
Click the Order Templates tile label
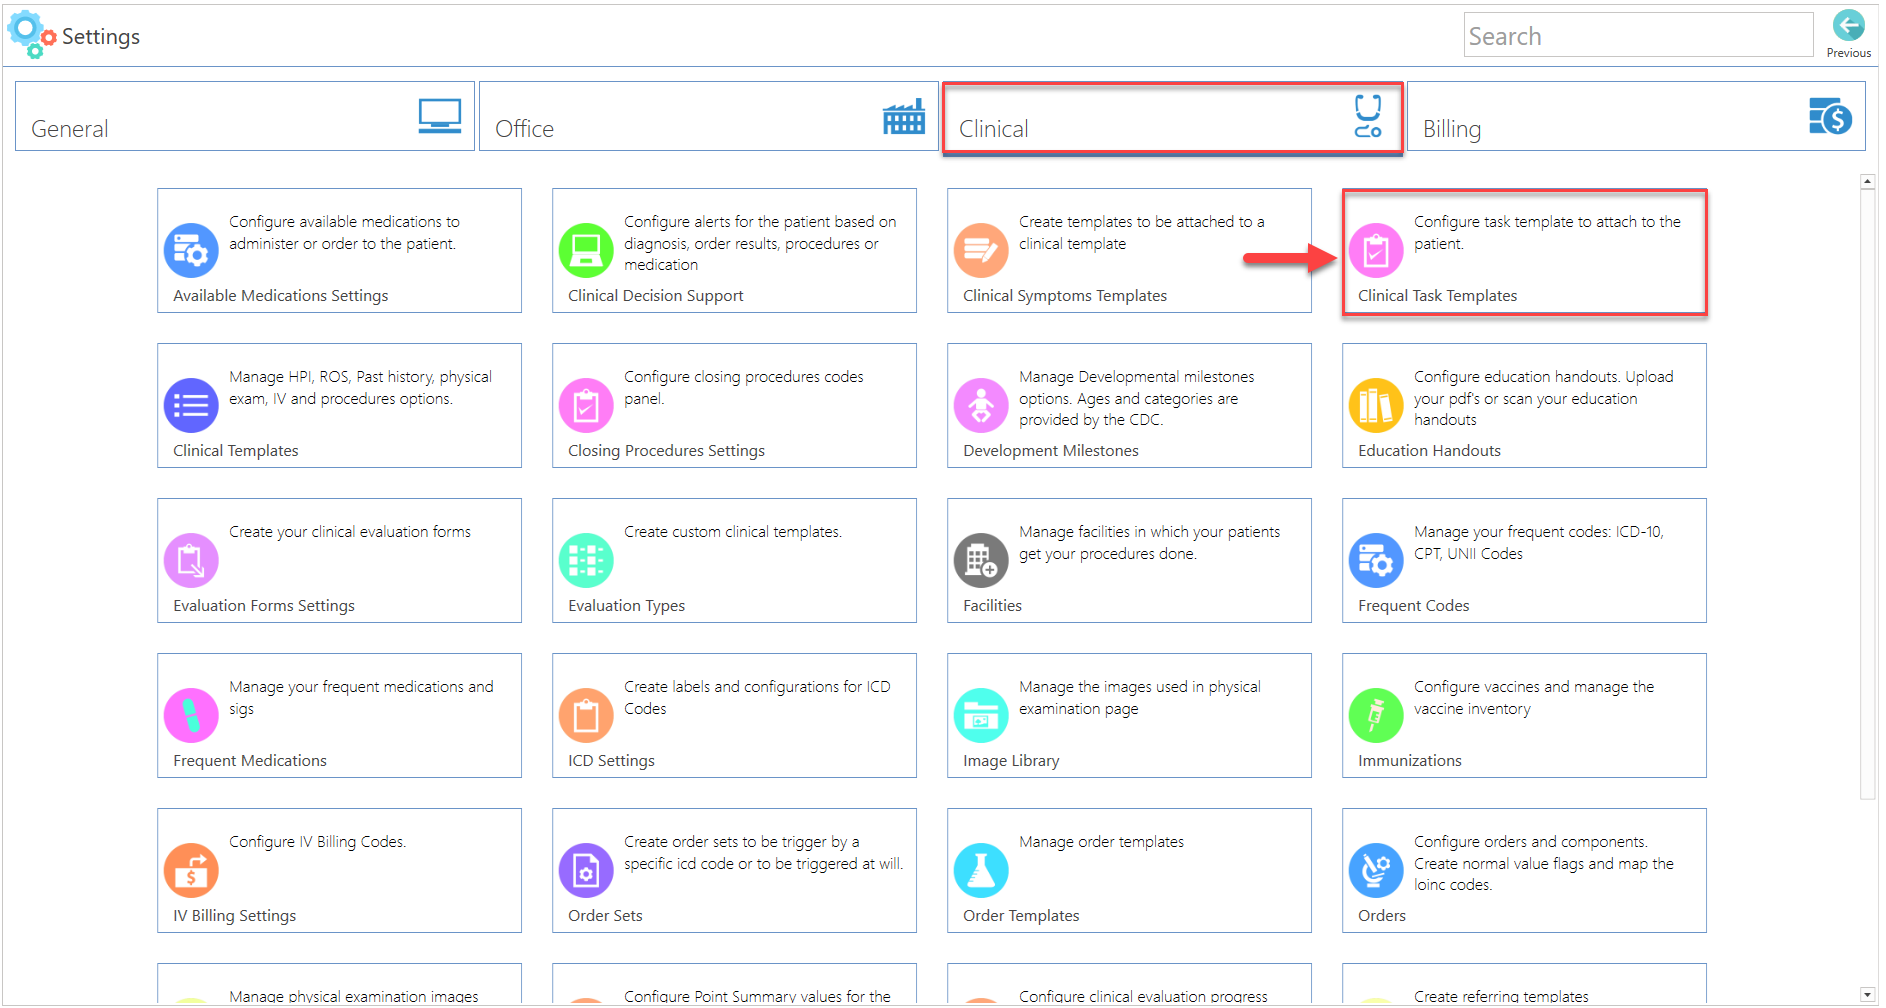[x=1021, y=916]
